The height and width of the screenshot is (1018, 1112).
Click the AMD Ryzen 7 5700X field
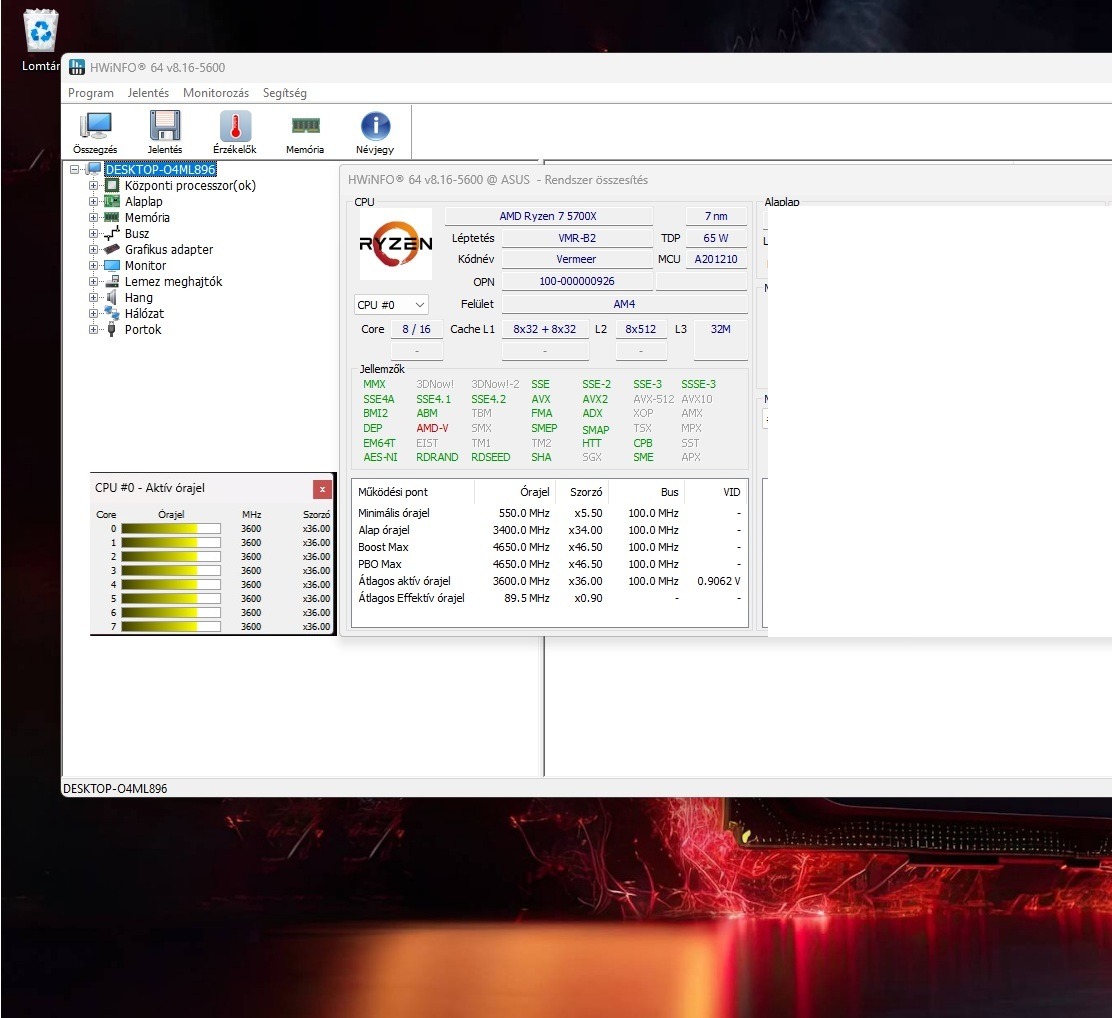pyautogui.click(x=548, y=216)
